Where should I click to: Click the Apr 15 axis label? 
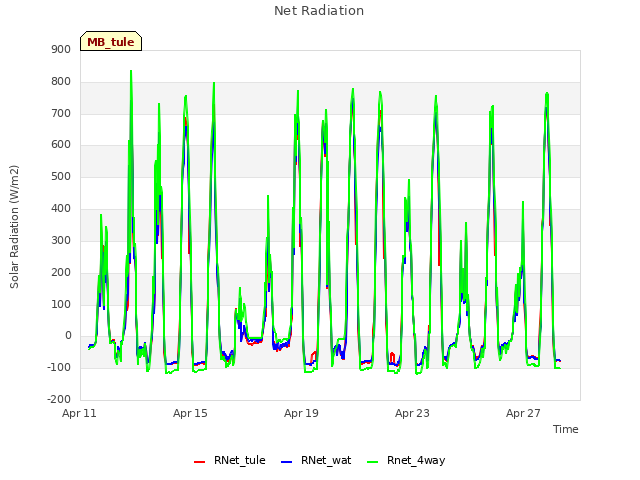pyautogui.click(x=190, y=413)
